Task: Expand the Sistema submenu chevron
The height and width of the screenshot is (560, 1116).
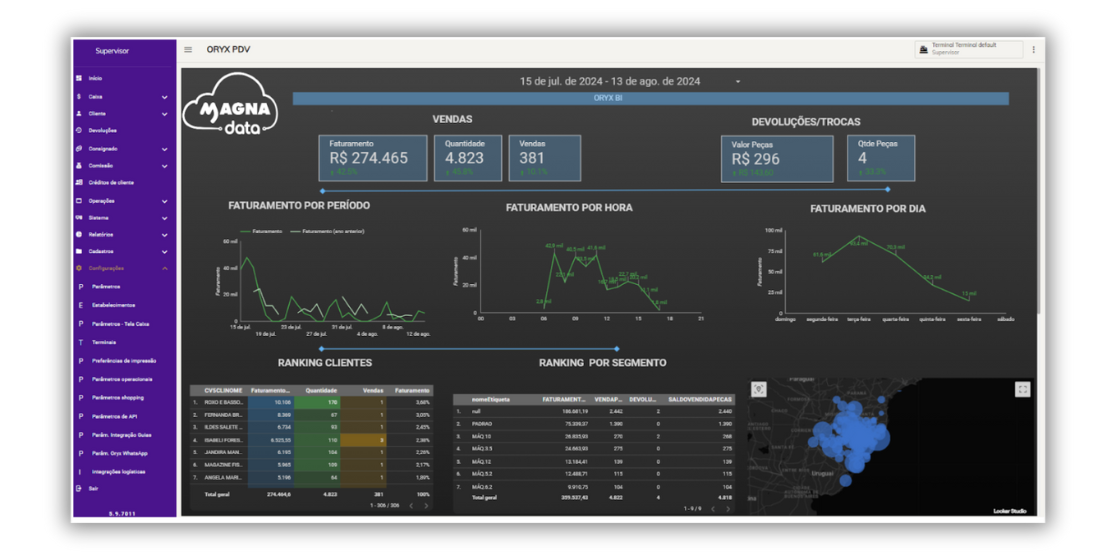Action: click(x=164, y=218)
